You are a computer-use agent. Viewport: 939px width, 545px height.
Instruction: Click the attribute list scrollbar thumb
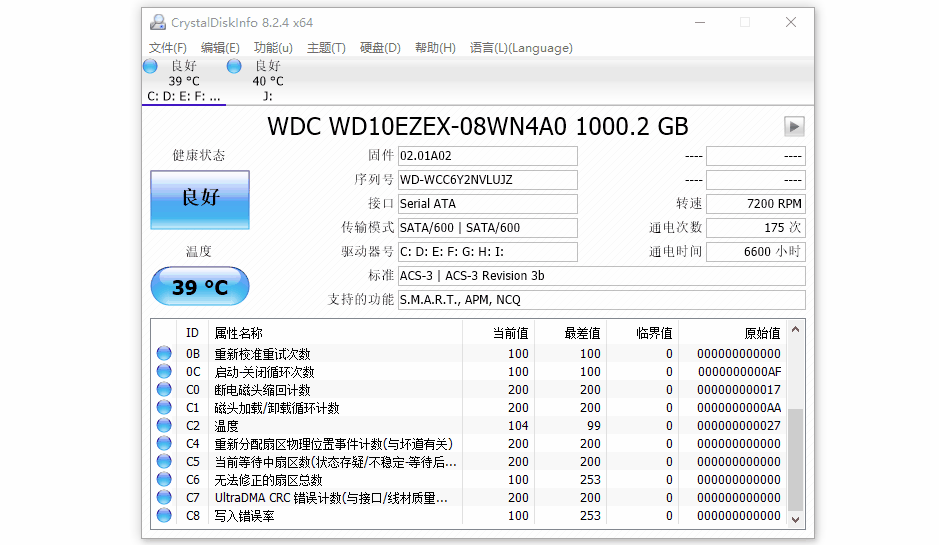tap(795, 459)
